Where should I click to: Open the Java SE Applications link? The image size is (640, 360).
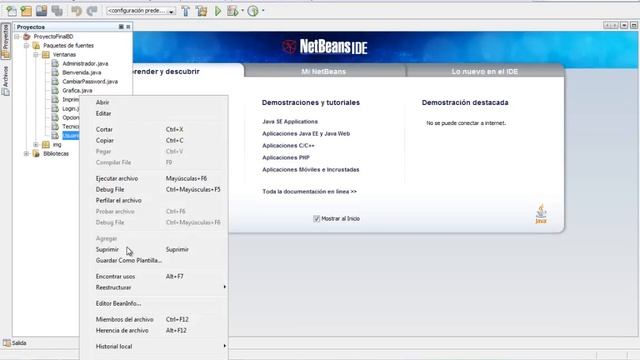(290, 121)
